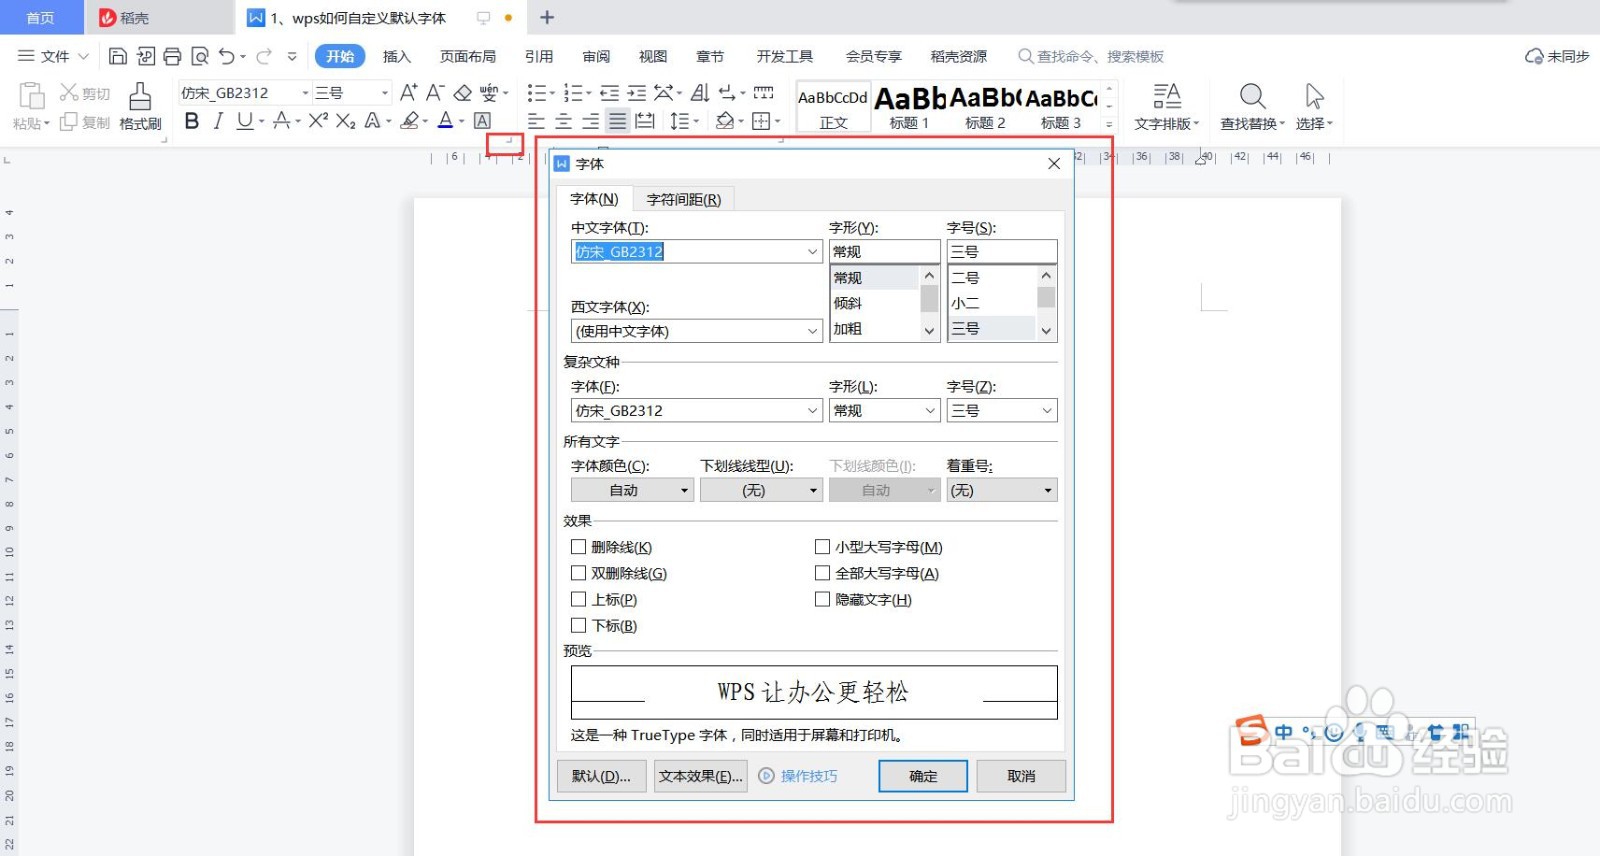
Task: Open complex script 字体(F) dropdown
Action: (x=813, y=411)
